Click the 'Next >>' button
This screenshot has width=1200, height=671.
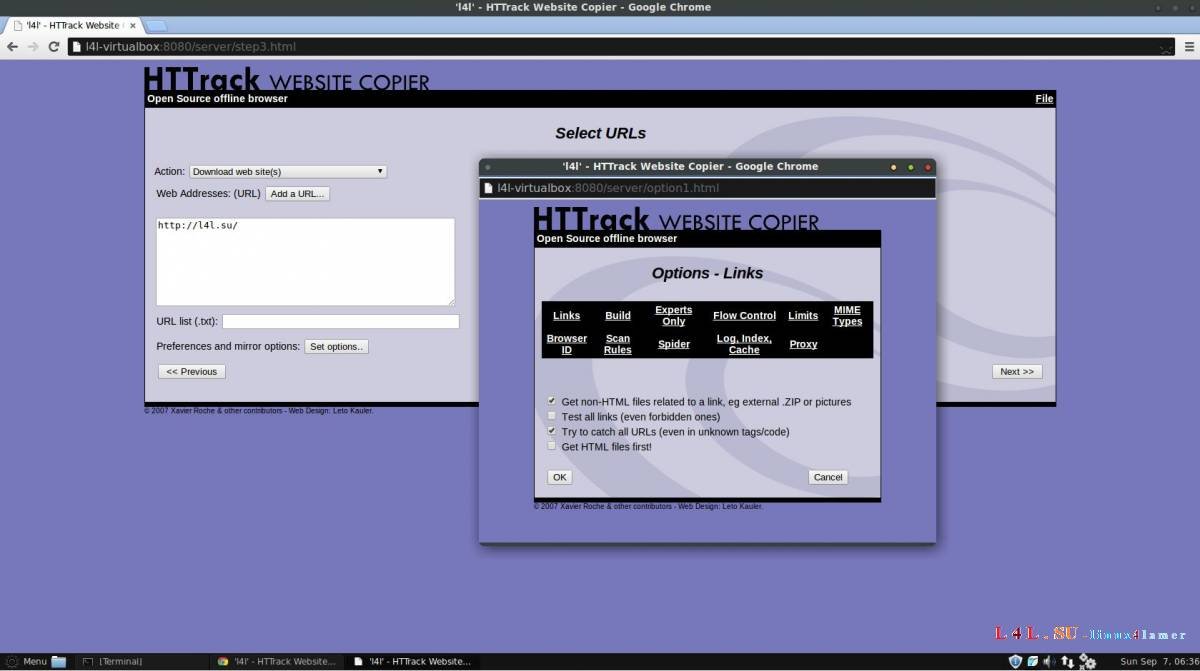click(1017, 371)
